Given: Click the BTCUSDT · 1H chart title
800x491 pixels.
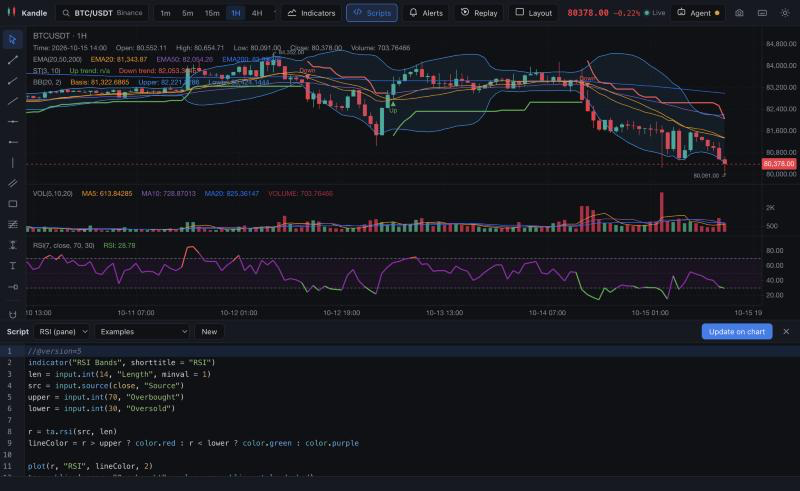Looking at the screenshot, I should click(60, 36).
